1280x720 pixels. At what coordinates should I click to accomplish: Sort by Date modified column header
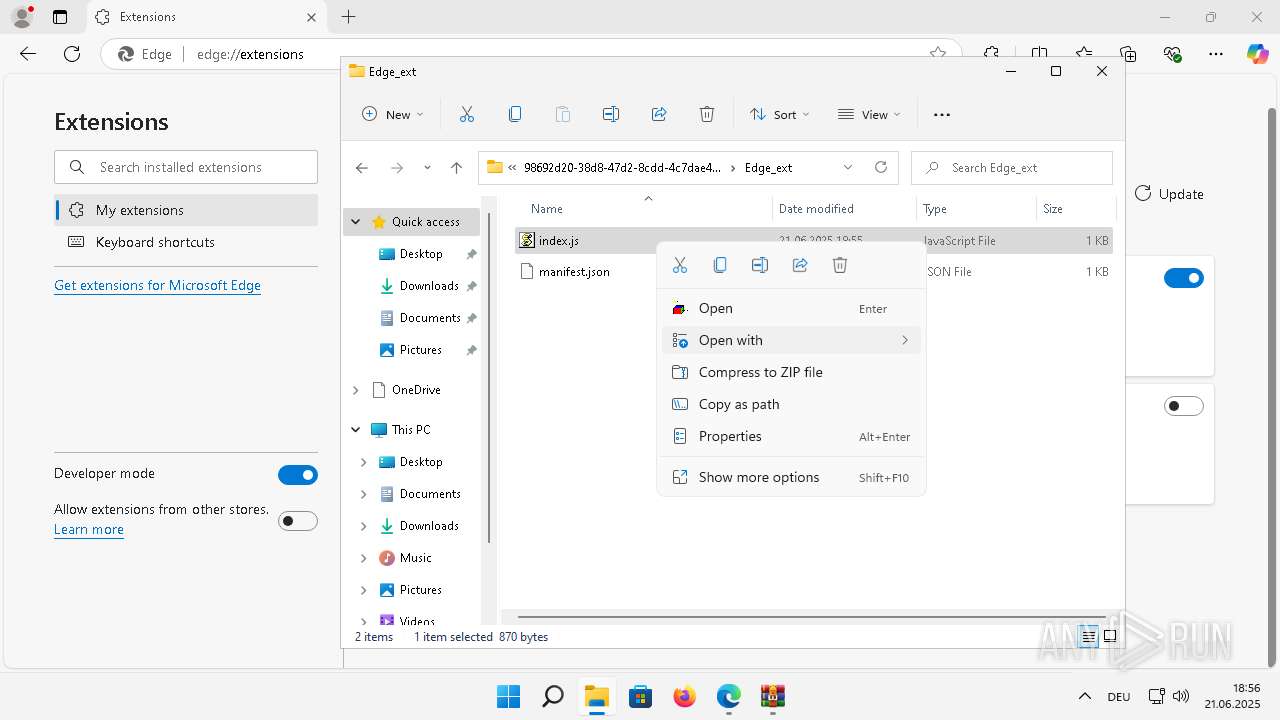843,209
